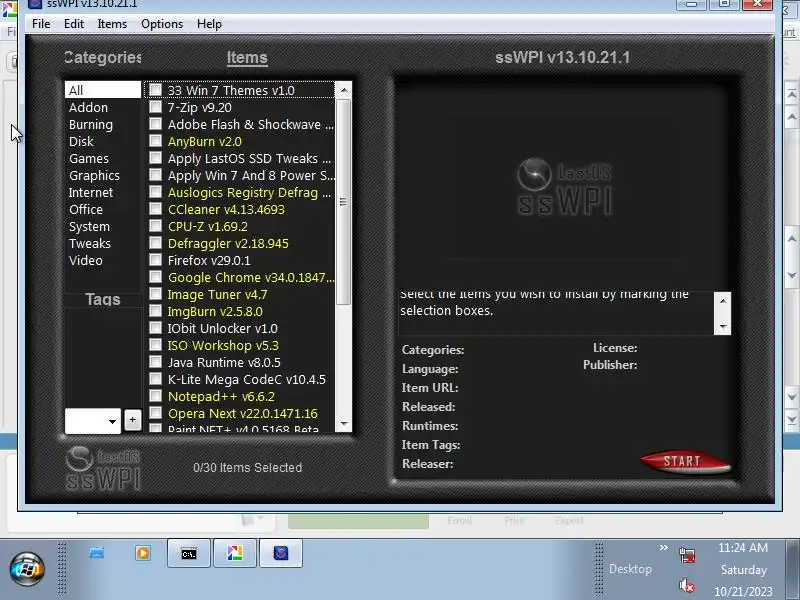Select IObit Unlocker v1.0 item text

(x=222, y=329)
